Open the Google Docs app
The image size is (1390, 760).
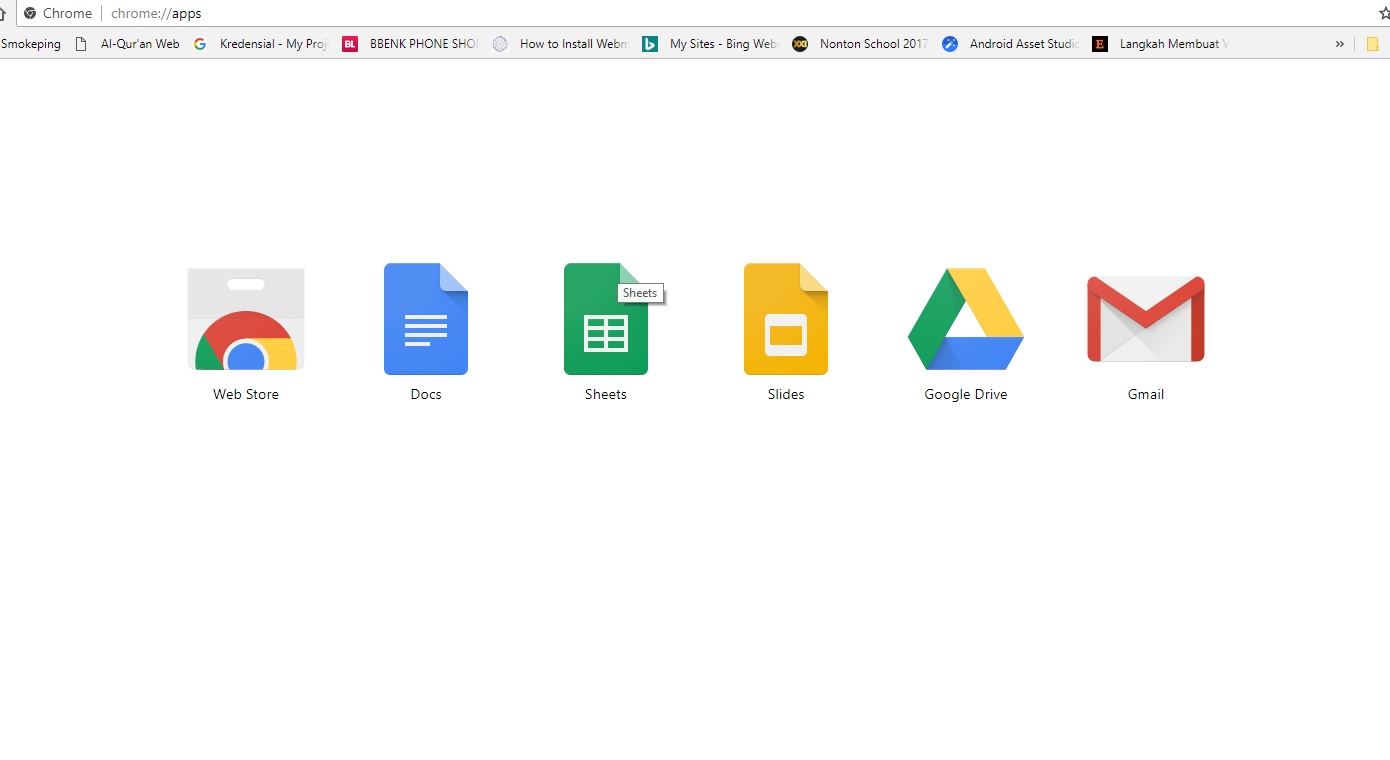(x=425, y=320)
